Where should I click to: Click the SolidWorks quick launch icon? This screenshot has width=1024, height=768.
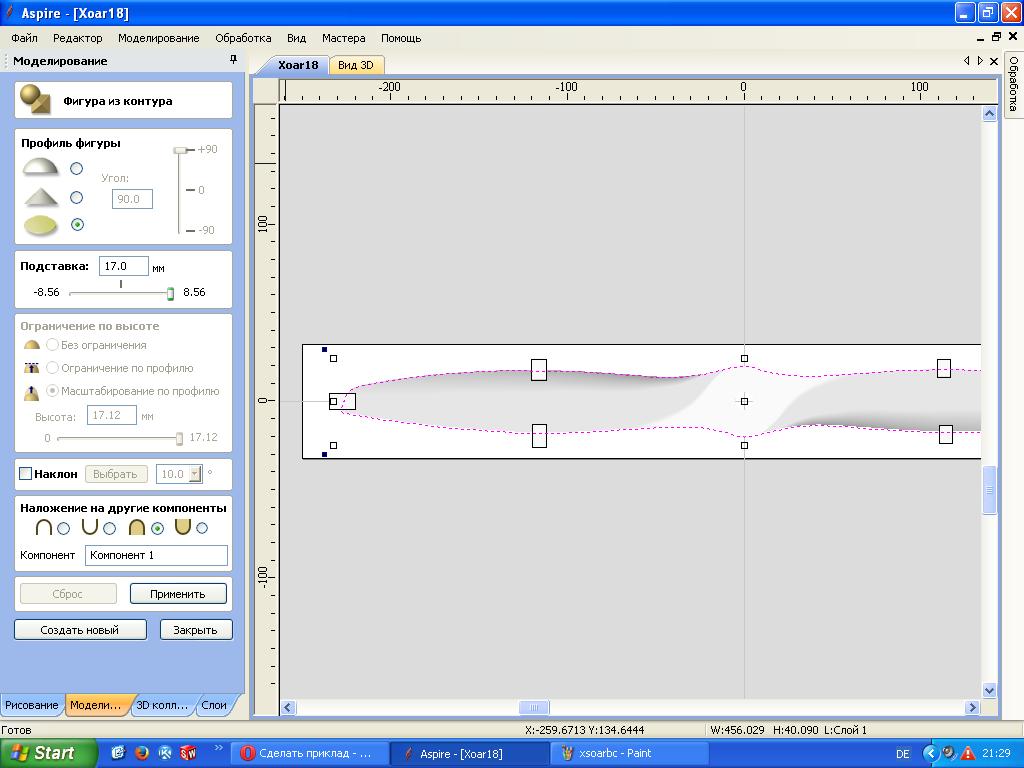pos(188,753)
